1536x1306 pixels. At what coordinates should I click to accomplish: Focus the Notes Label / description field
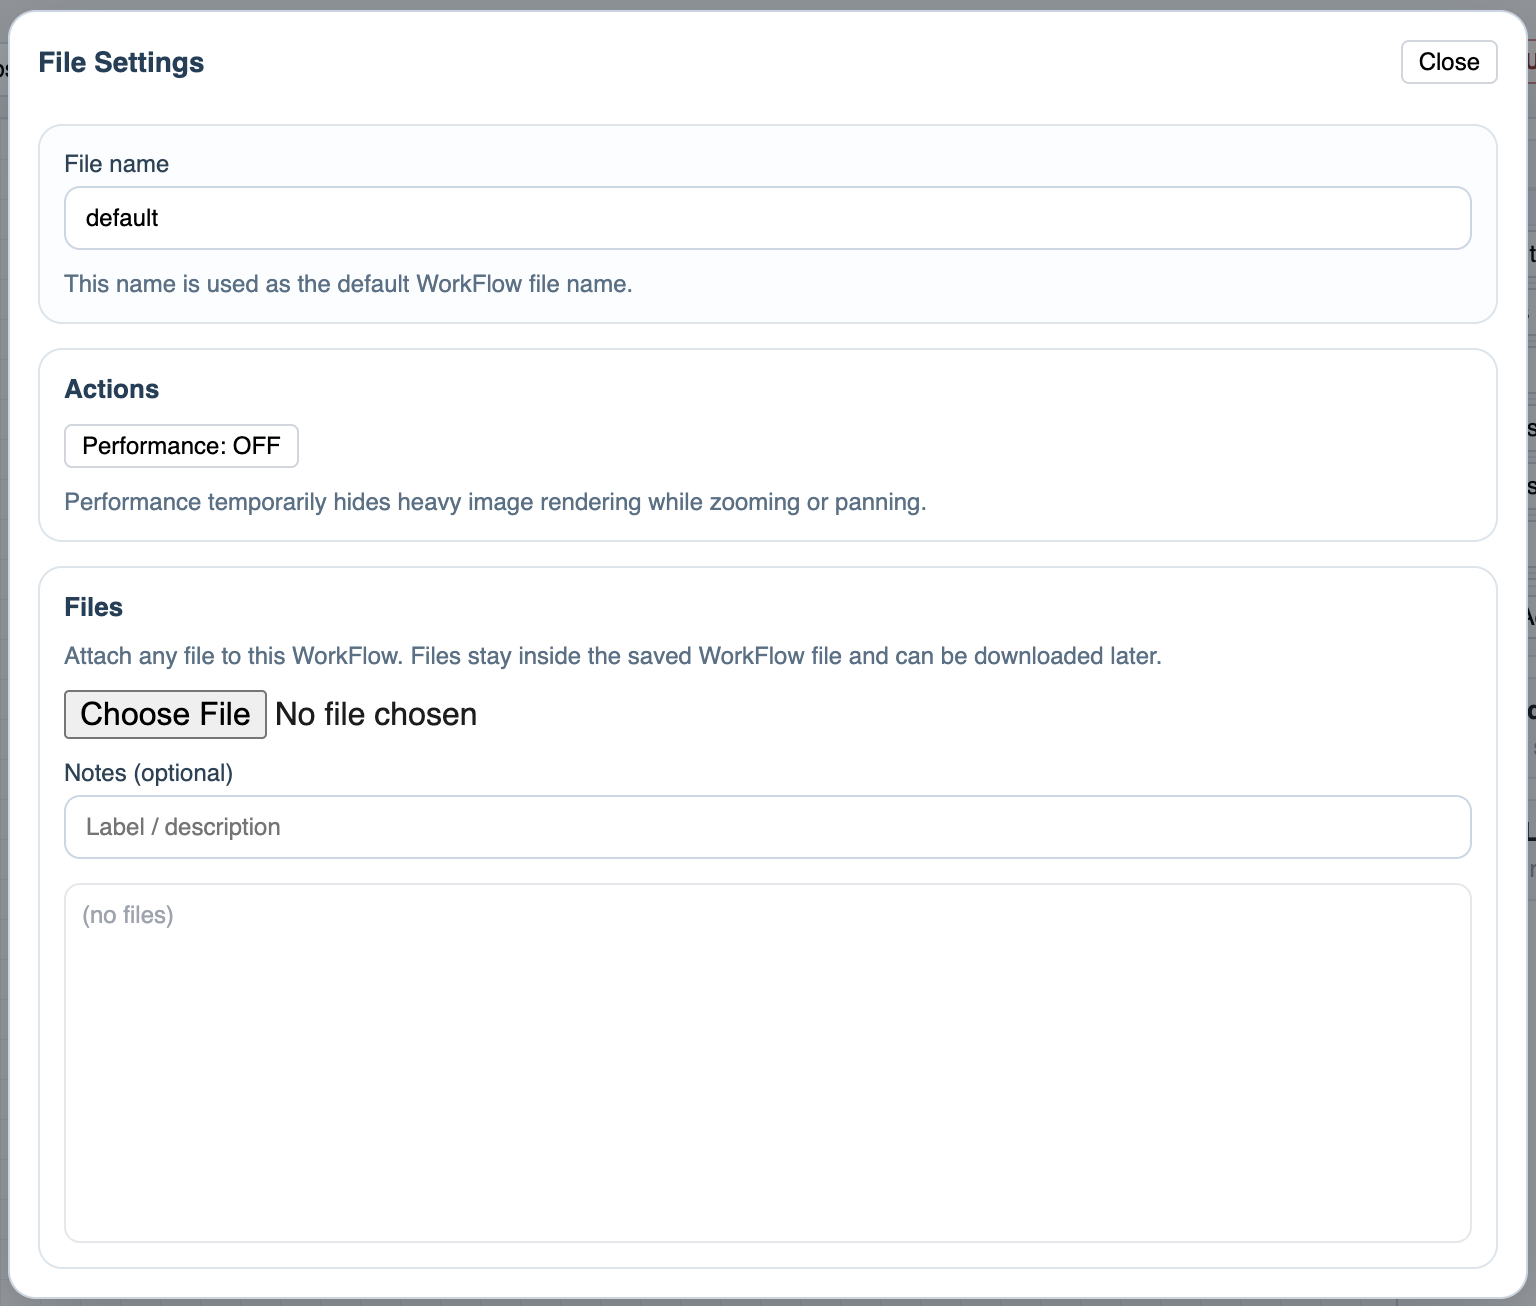767,827
